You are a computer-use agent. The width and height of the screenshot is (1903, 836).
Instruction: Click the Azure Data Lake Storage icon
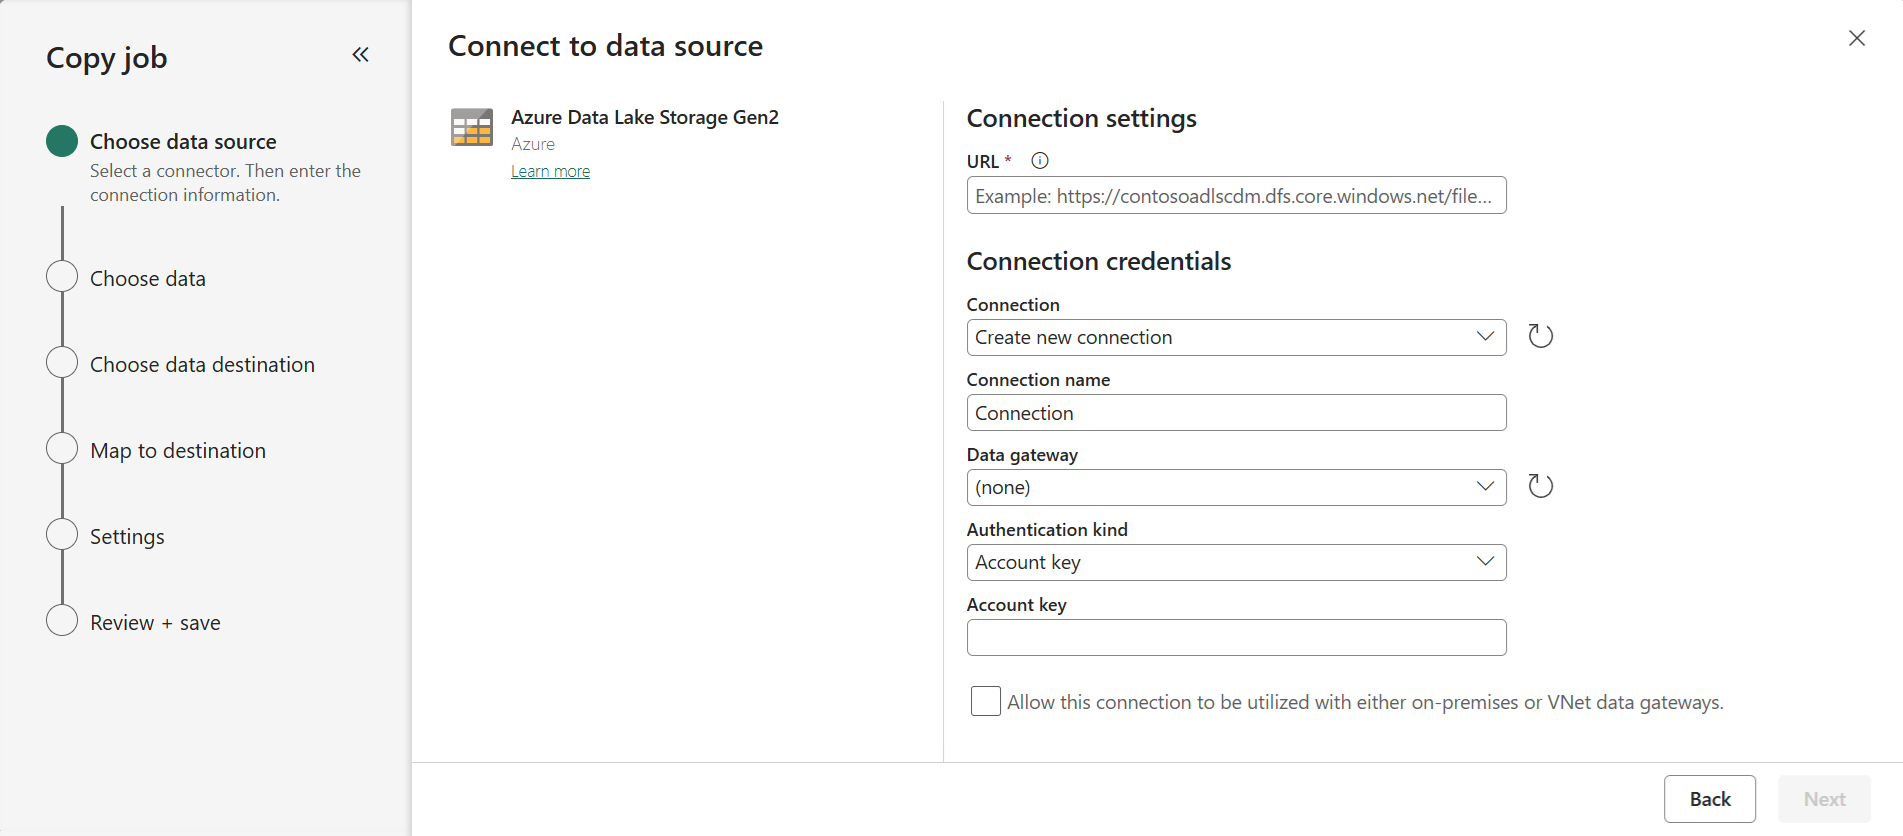[x=472, y=128]
